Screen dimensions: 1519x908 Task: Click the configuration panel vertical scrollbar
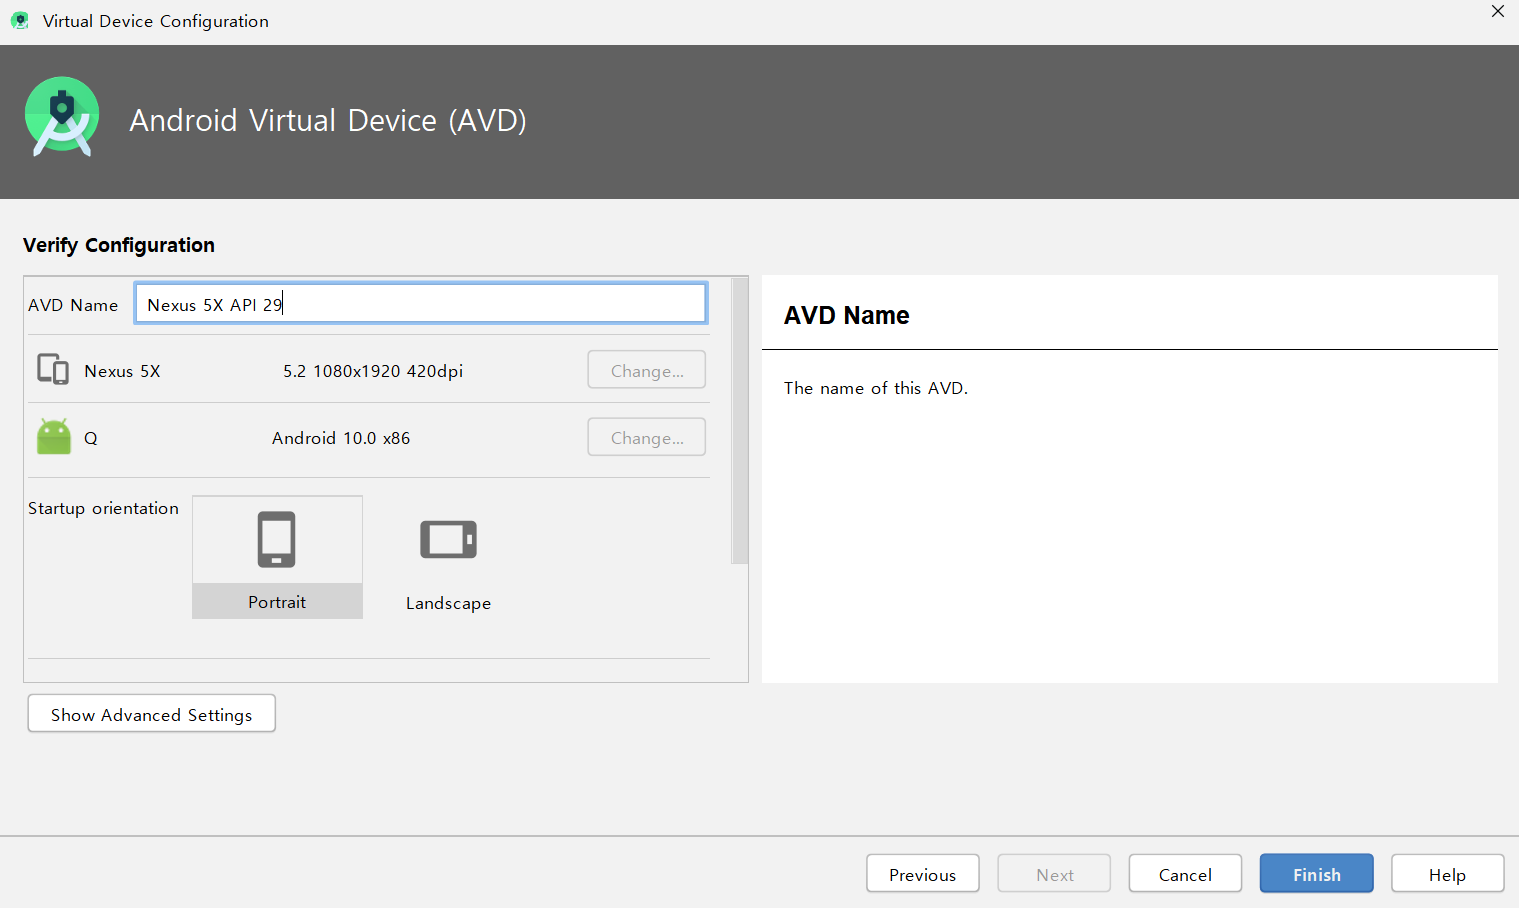[x=740, y=422]
